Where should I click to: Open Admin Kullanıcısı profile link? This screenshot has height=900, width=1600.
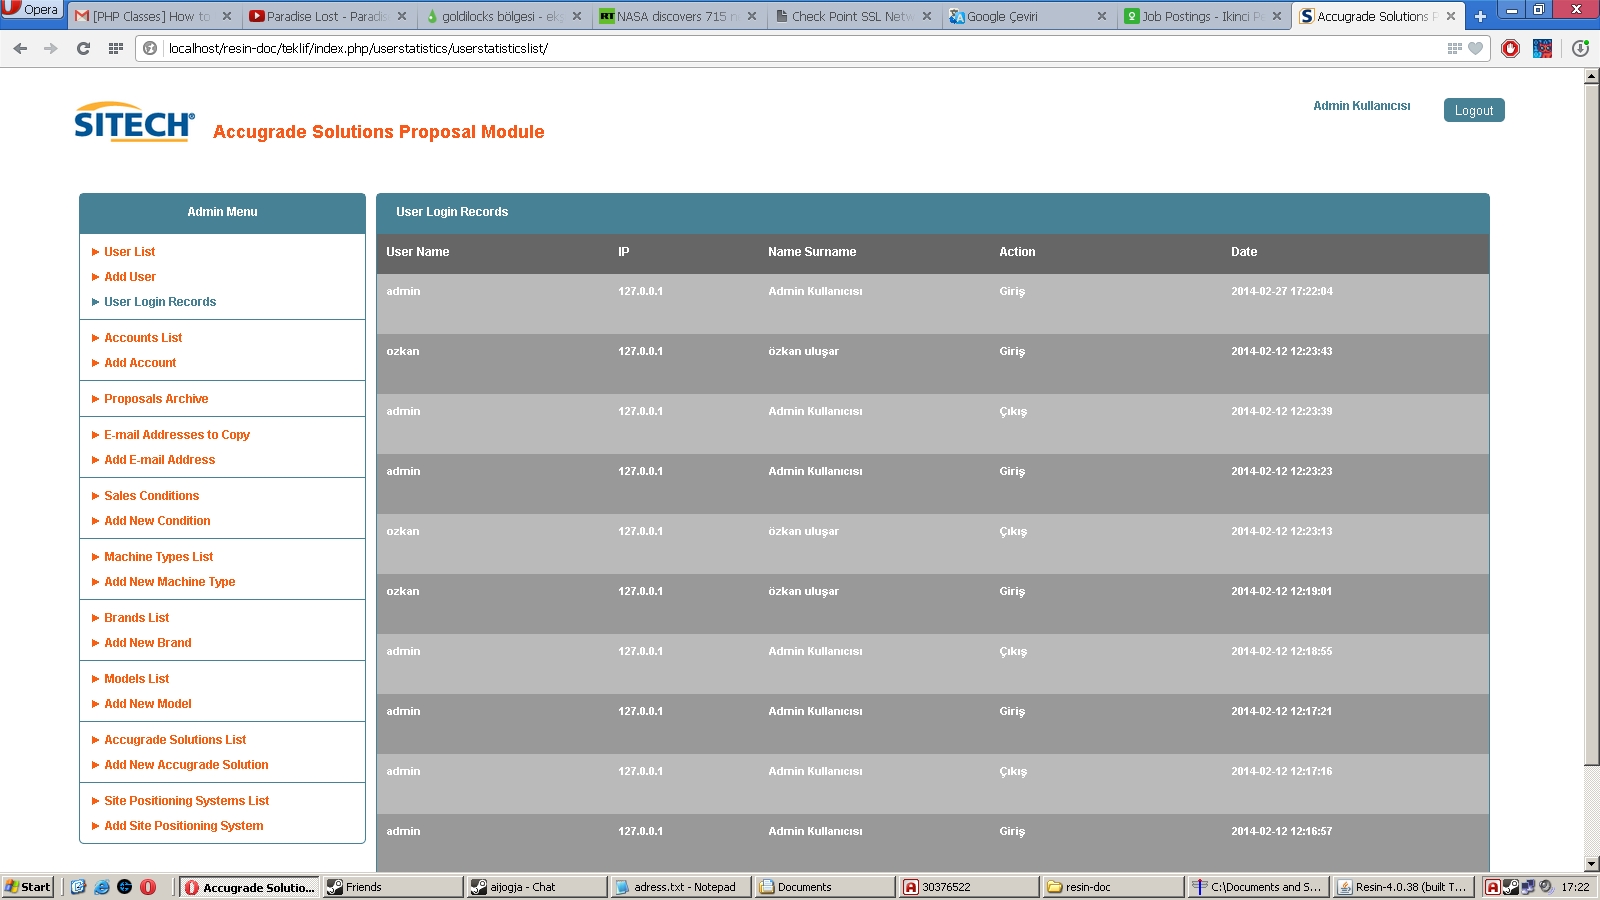(1361, 106)
